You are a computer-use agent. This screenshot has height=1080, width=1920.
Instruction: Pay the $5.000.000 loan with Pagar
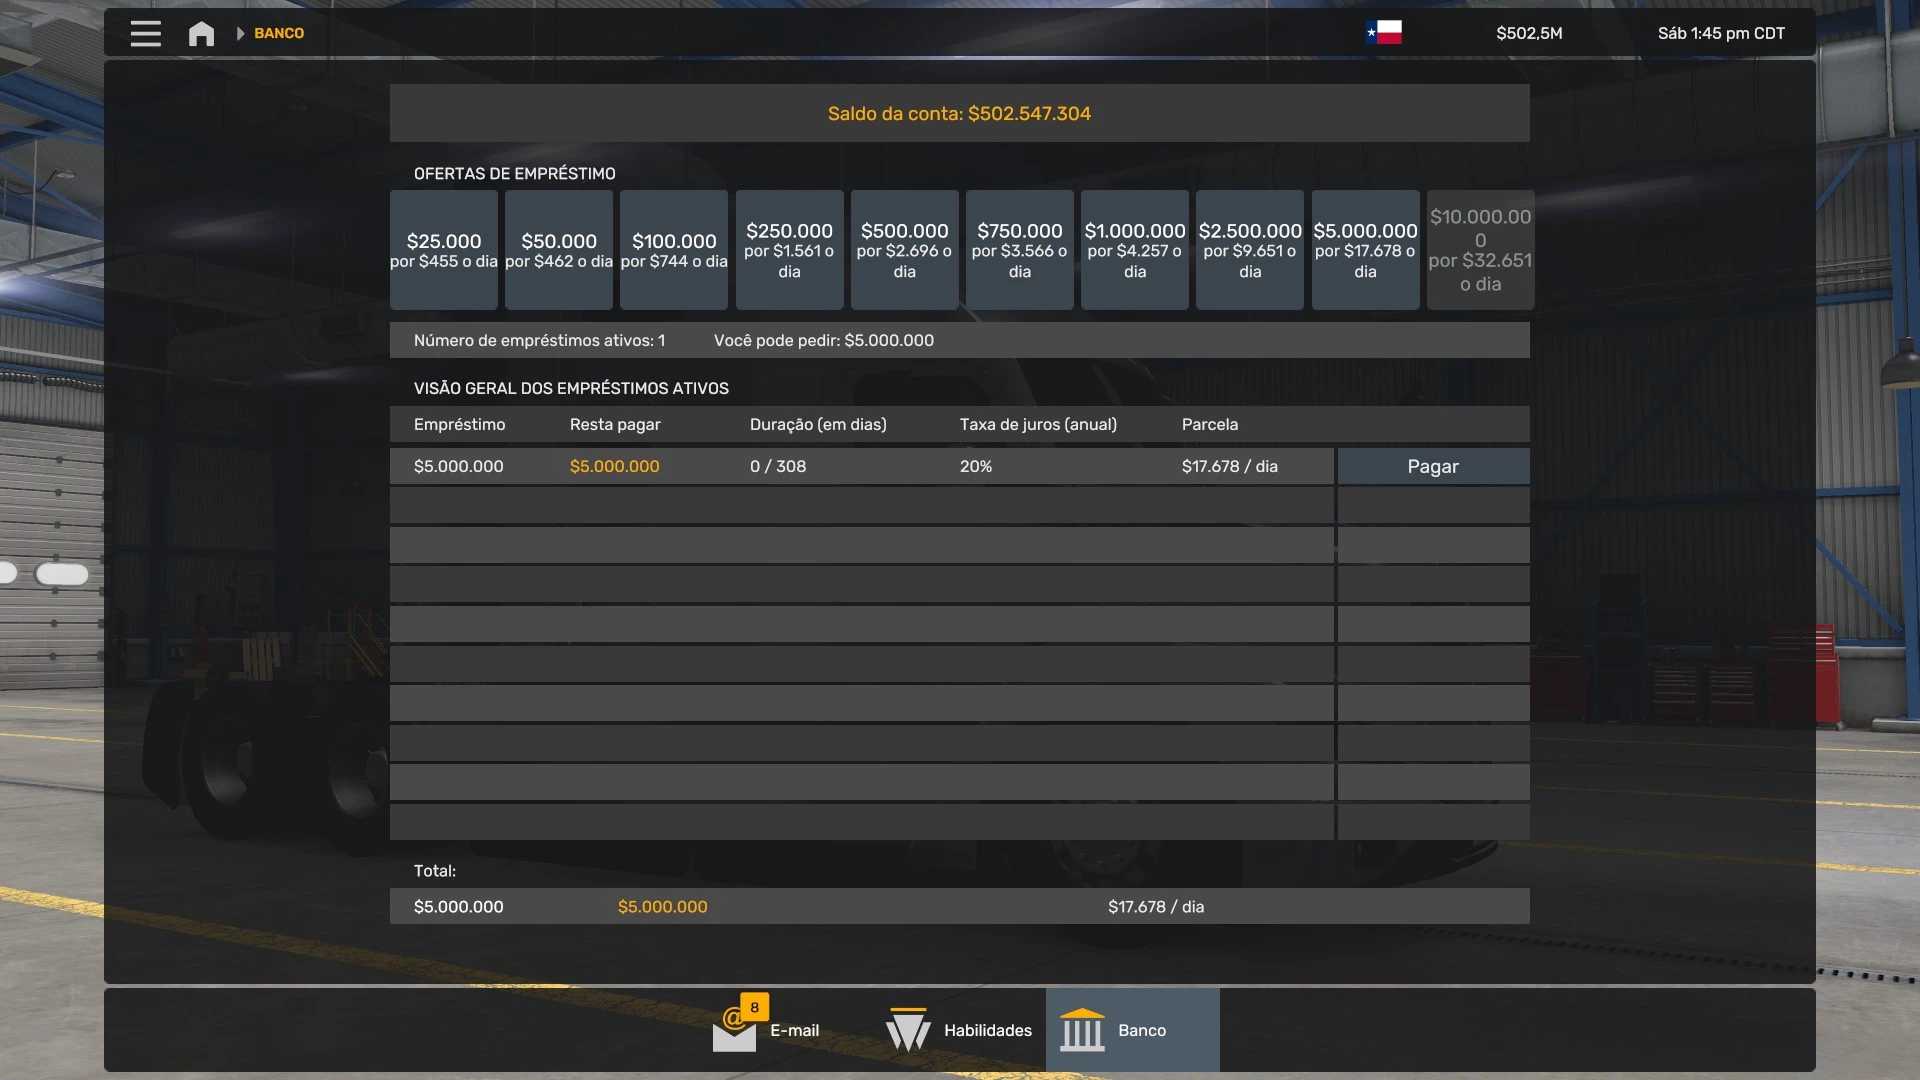(x=1433, y=466)
